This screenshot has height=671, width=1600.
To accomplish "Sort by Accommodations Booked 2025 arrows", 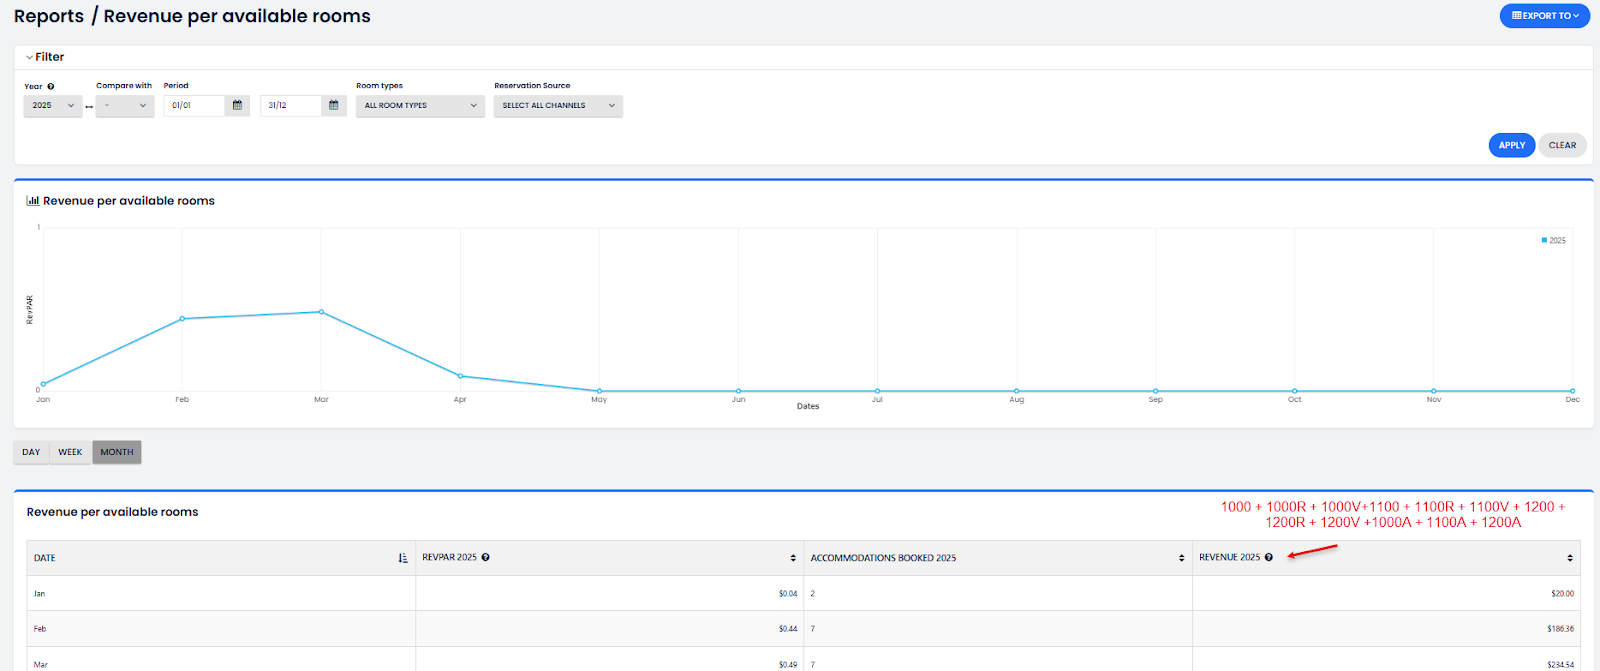I will click(1181, 558).
